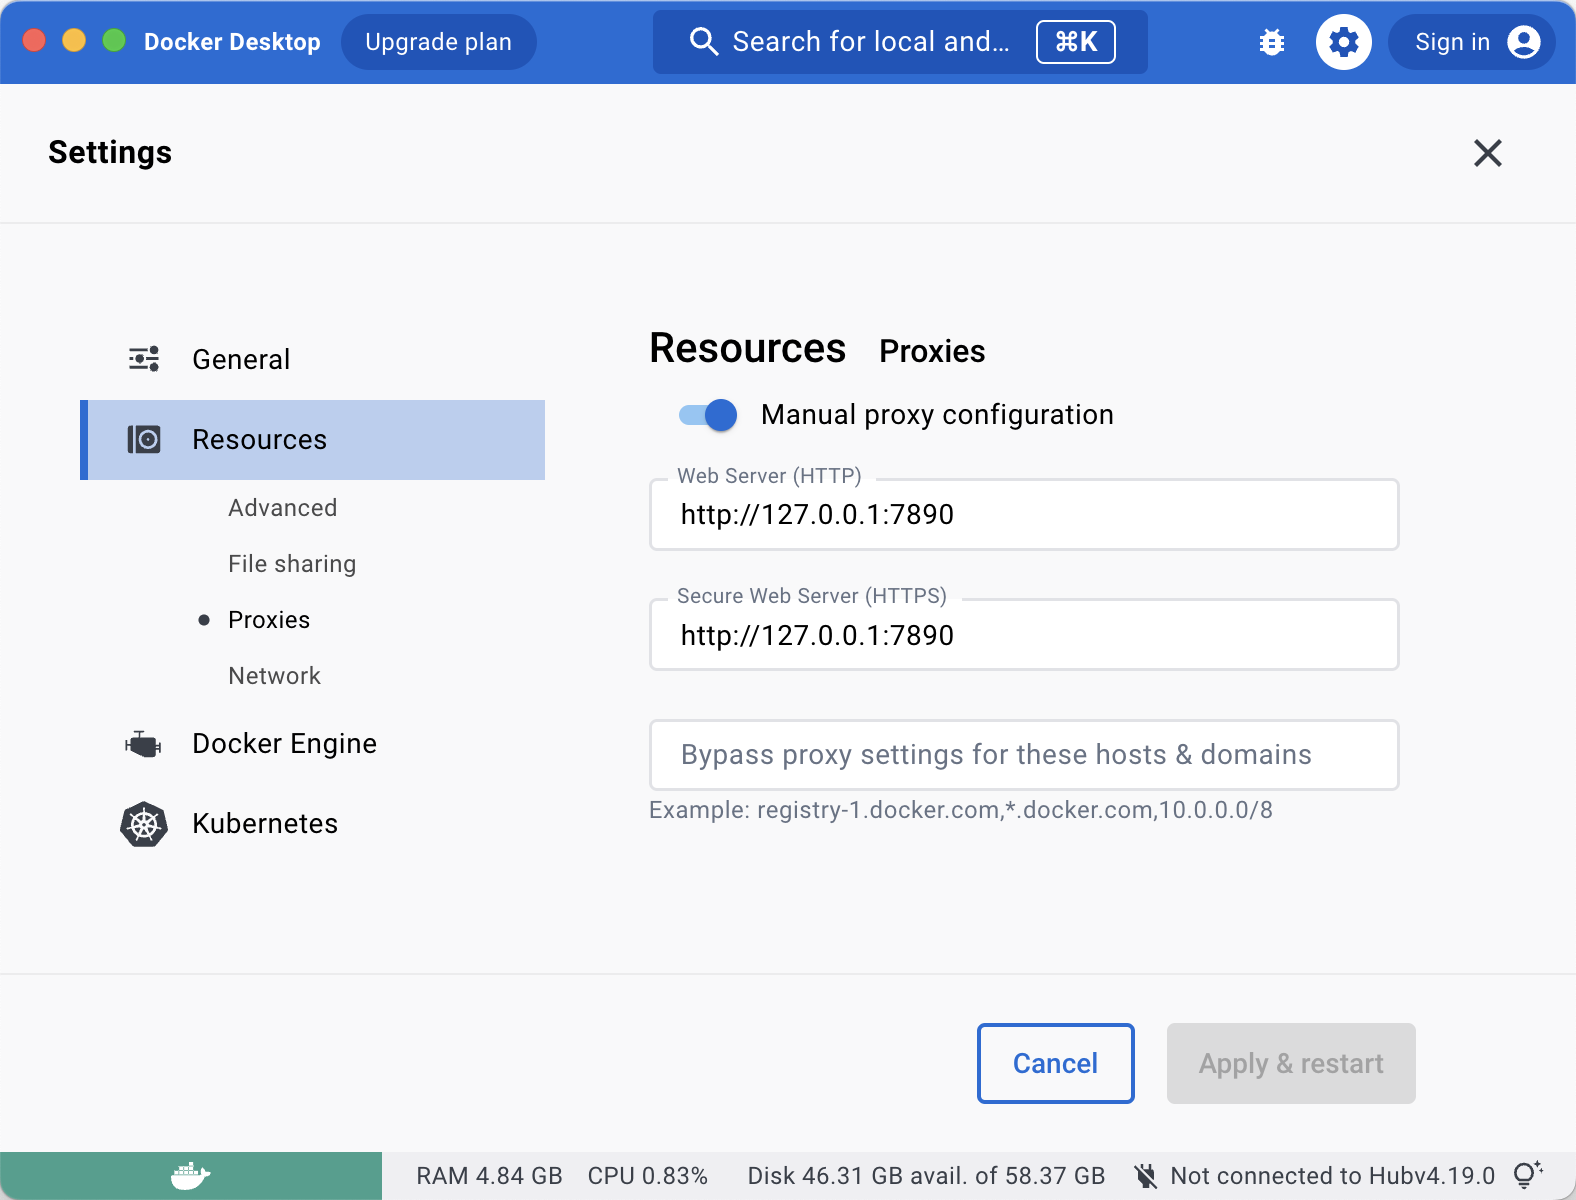The height and width of the screenshot is (1200, 1576).
Task: Click the Sign in button
Action: click(x=1471, y=42)
